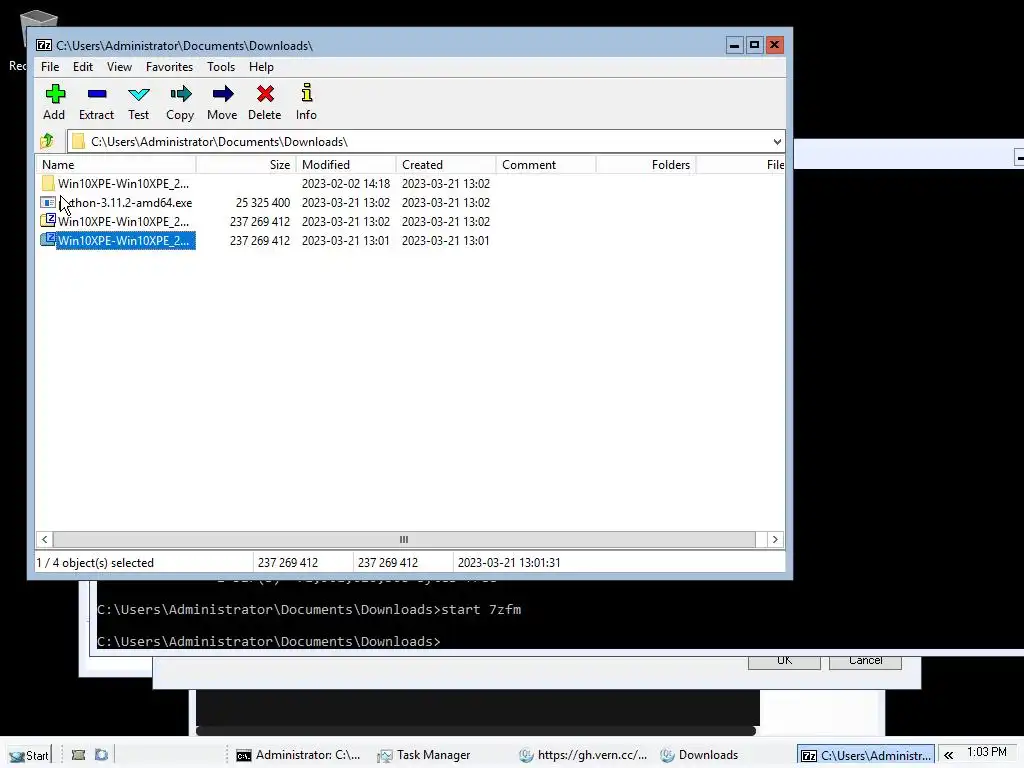1024x768 pixels.
Task: Sort by the Comment column header
Action: click(x=546, y=165)
